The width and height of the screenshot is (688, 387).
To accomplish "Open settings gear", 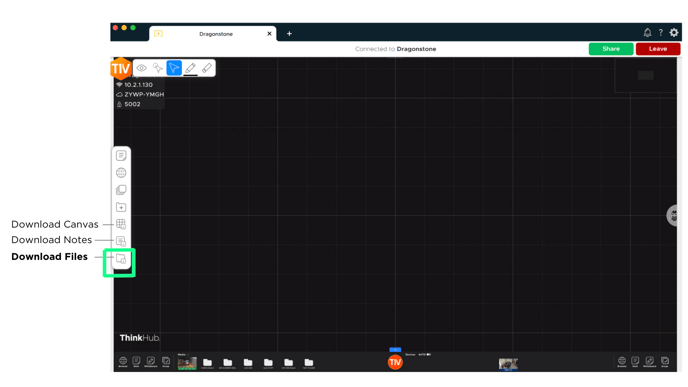I will [674, 32].
